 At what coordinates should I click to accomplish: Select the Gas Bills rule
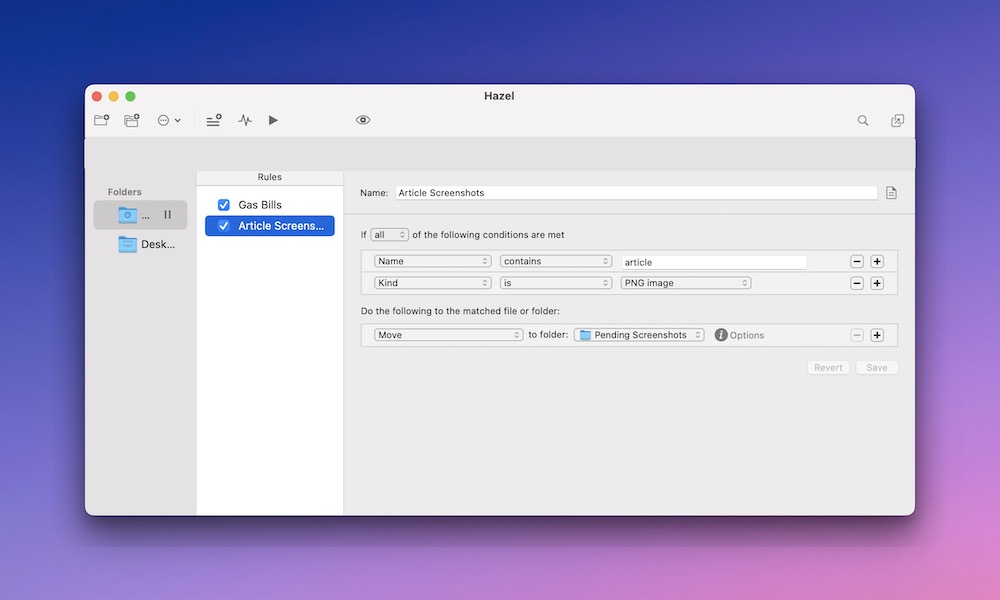click(260, 205)
